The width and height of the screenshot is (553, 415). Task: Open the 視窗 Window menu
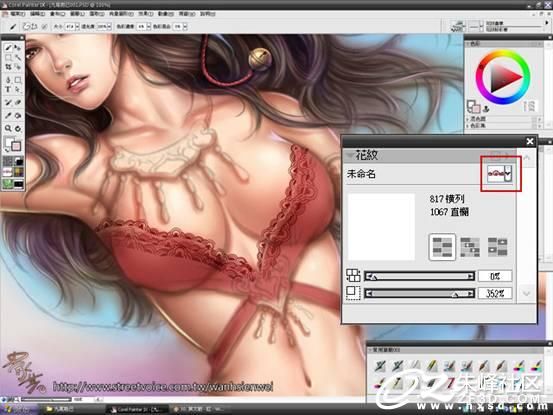pos(187,14)
